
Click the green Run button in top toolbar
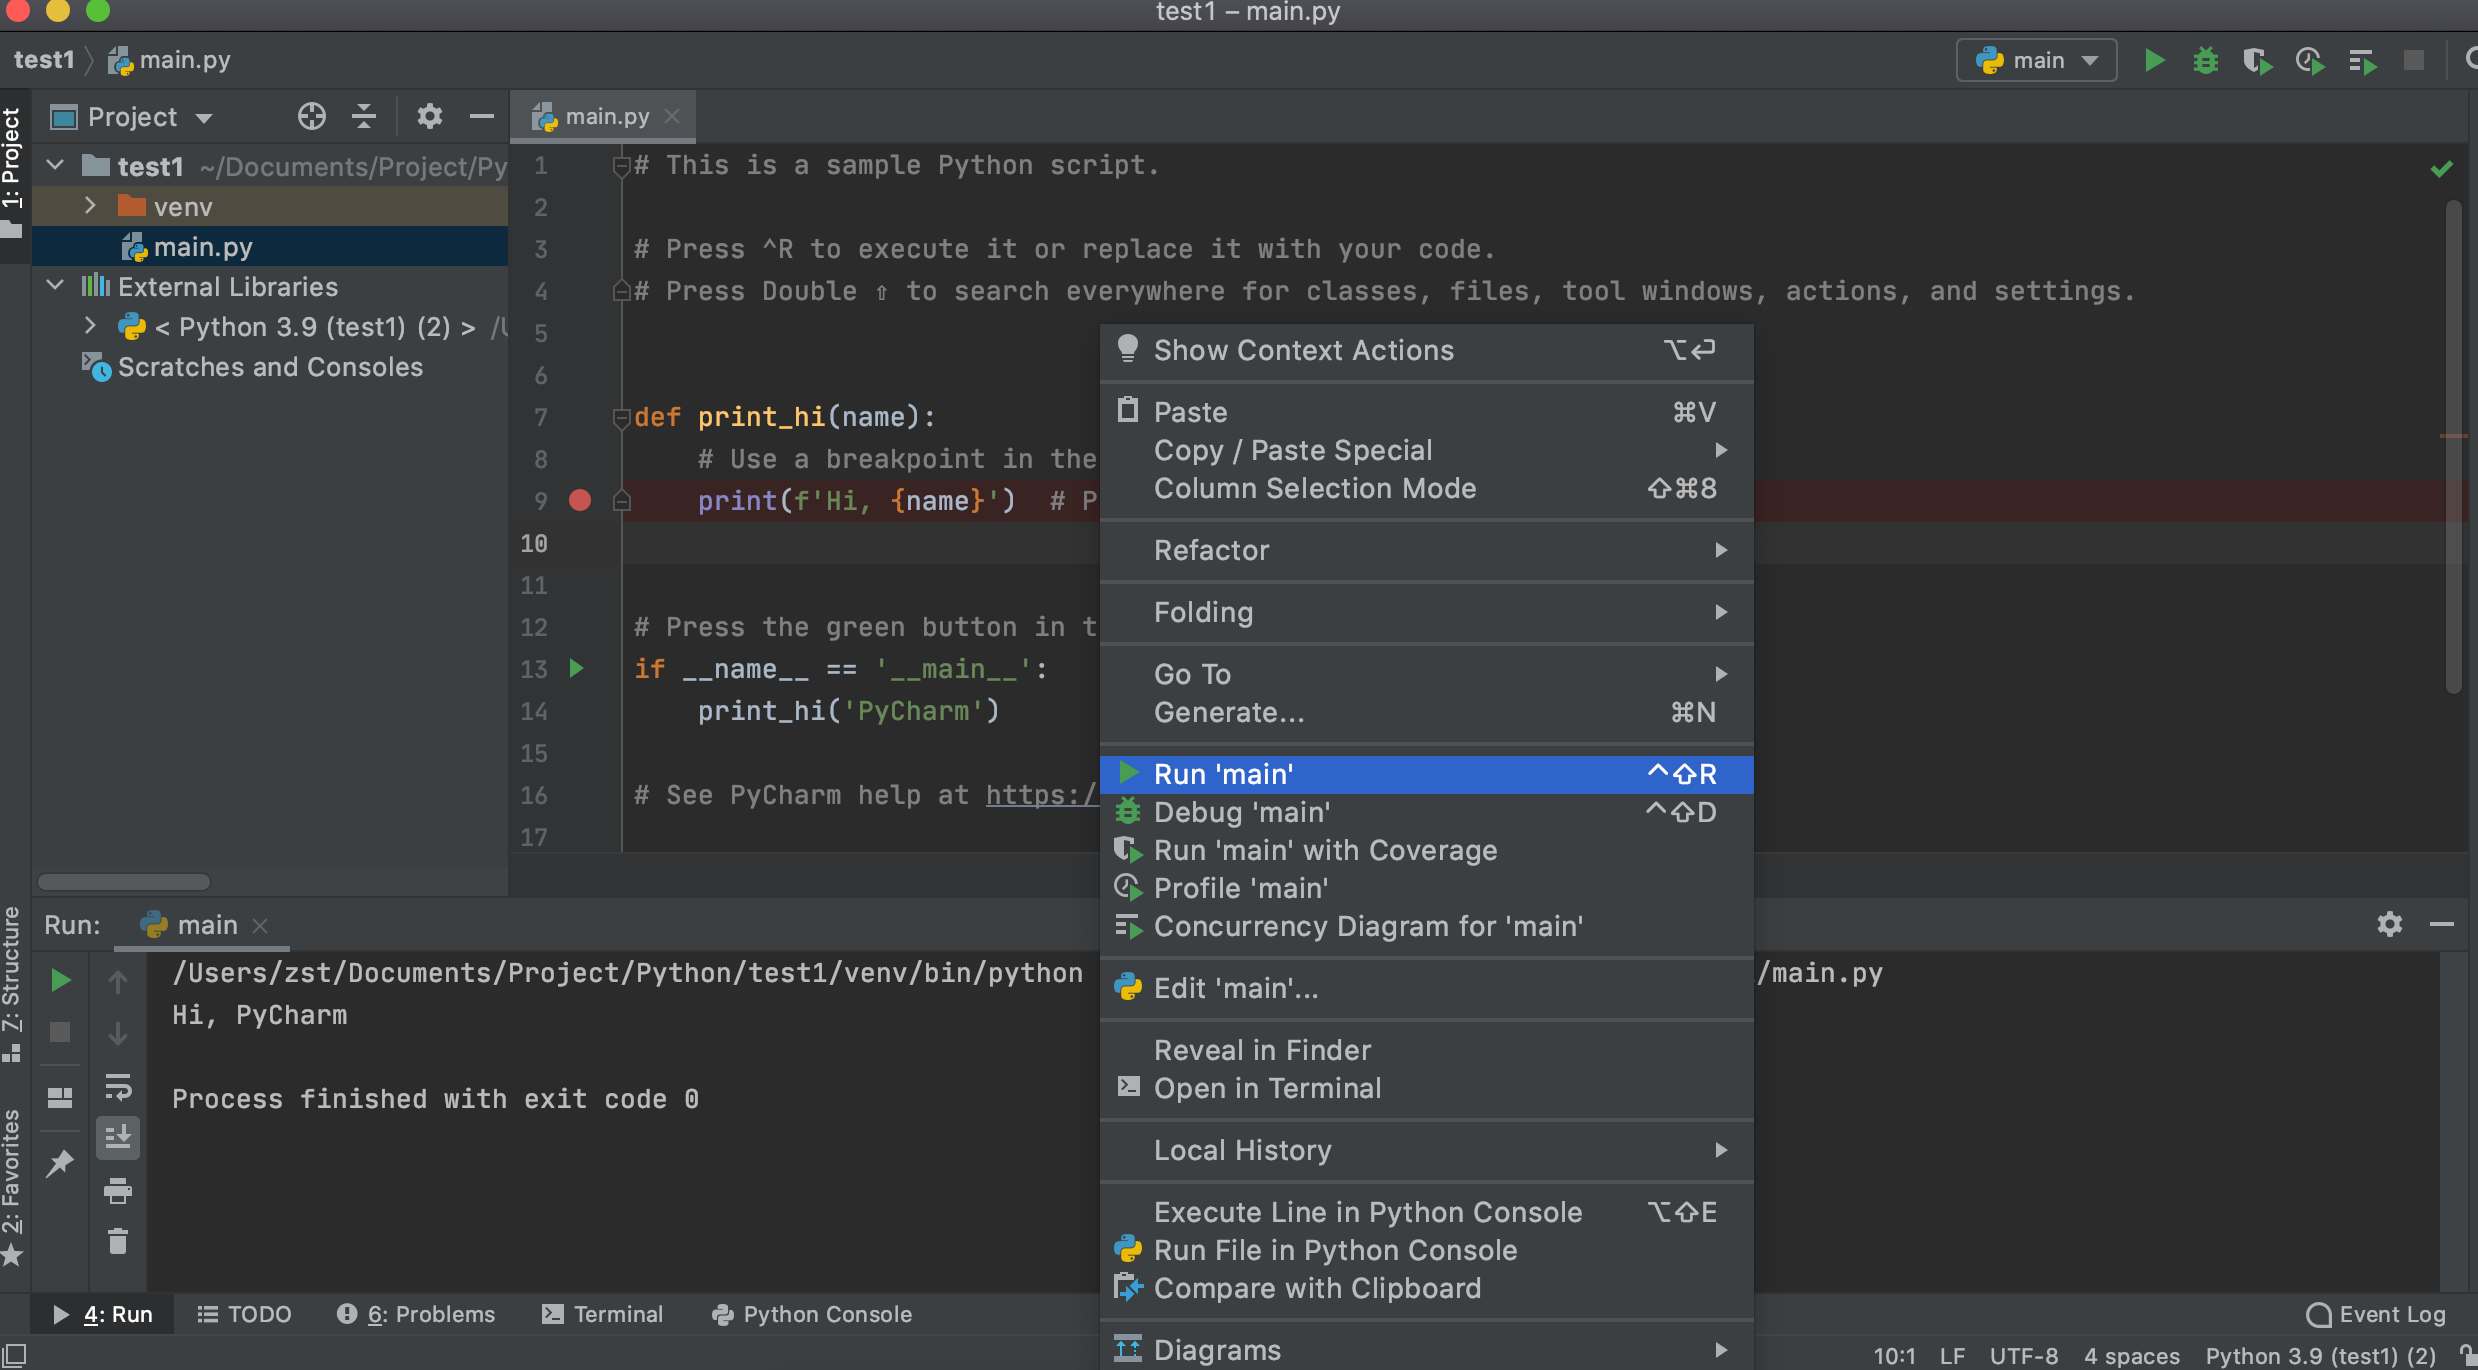click(x=2154, y=61)
